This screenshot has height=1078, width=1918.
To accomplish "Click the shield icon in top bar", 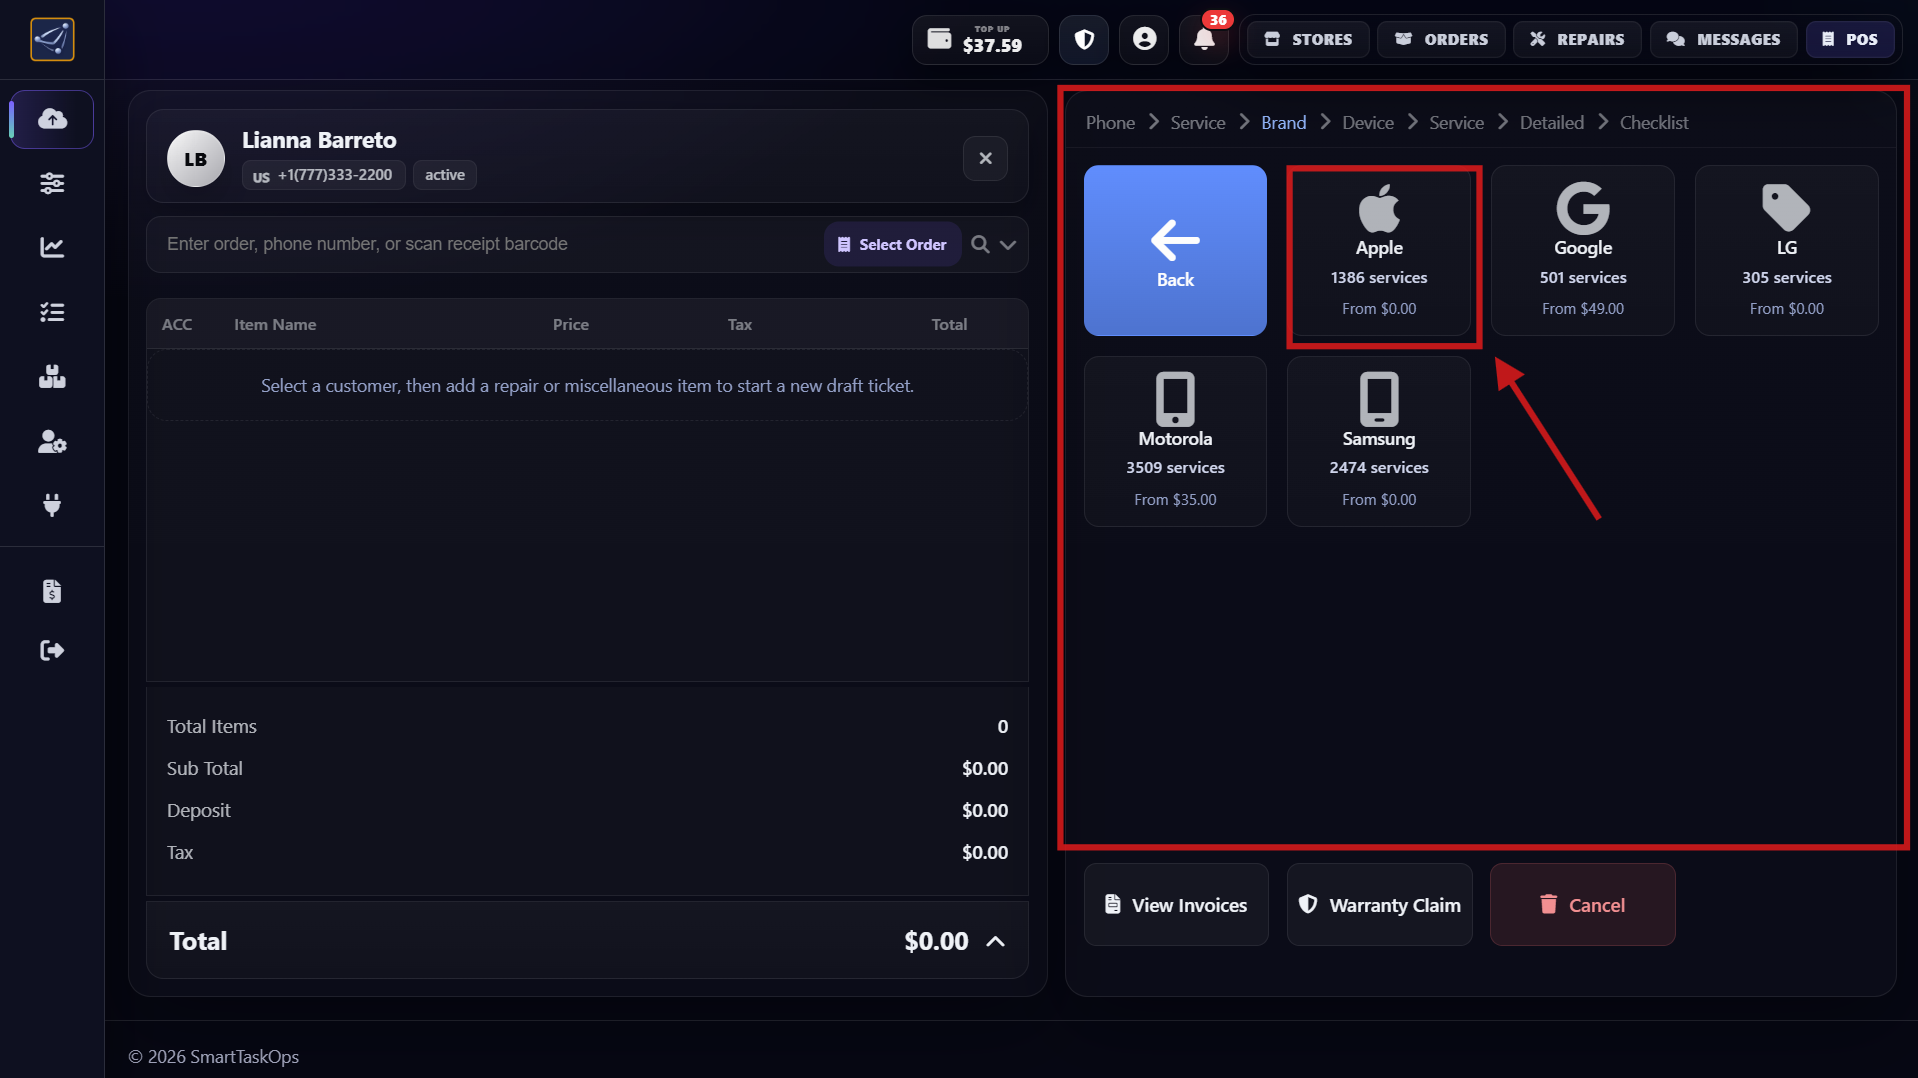I will click(1084, 40).
